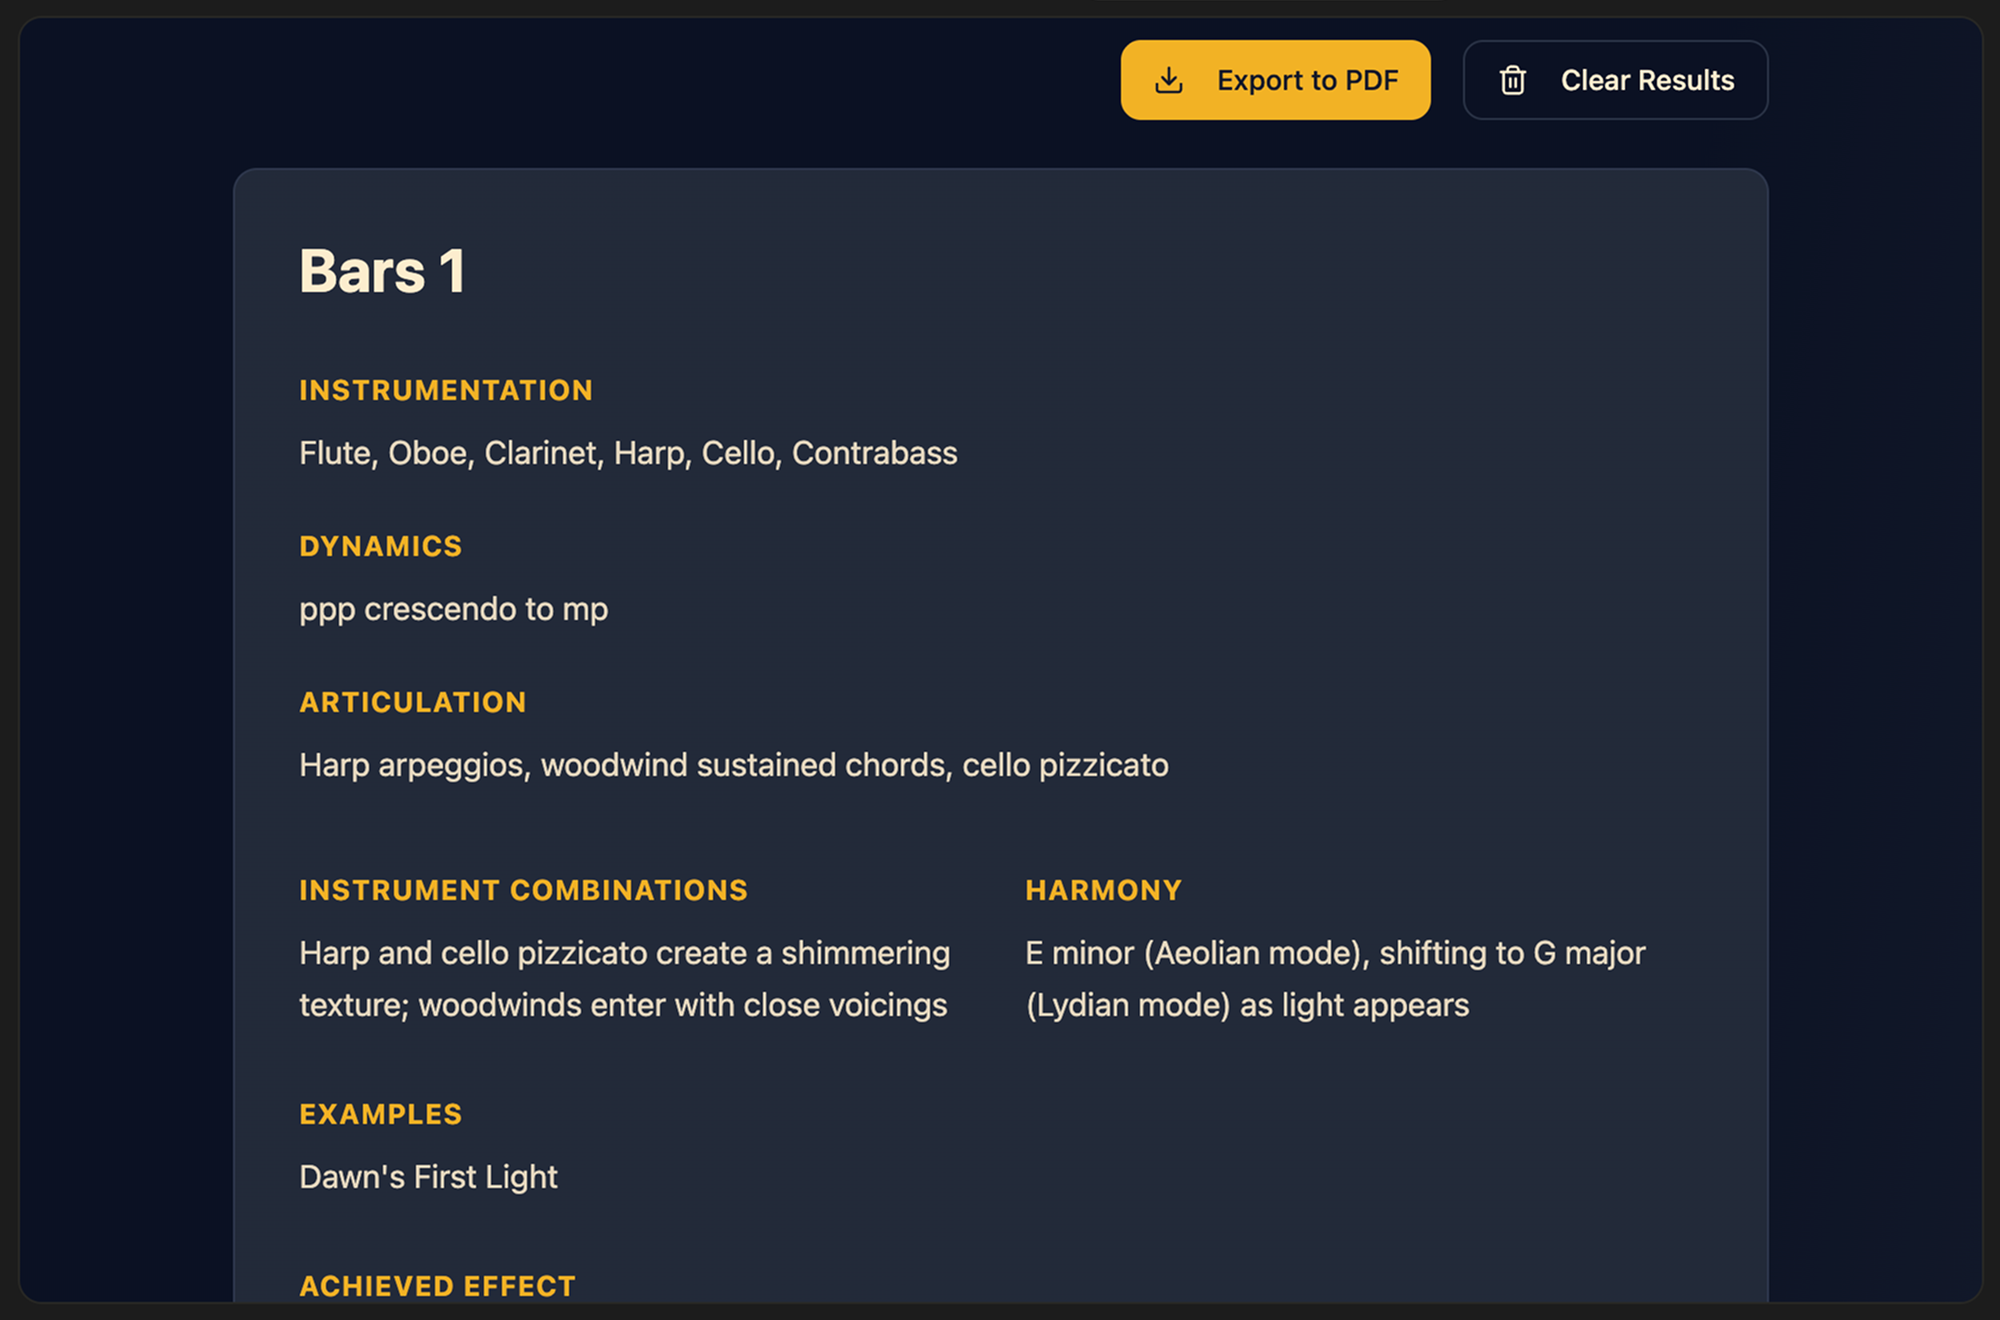This screenshot has width=2000, height=1320.
Task: Click the shimmering texture description line
Action: (x=624, y=953)
